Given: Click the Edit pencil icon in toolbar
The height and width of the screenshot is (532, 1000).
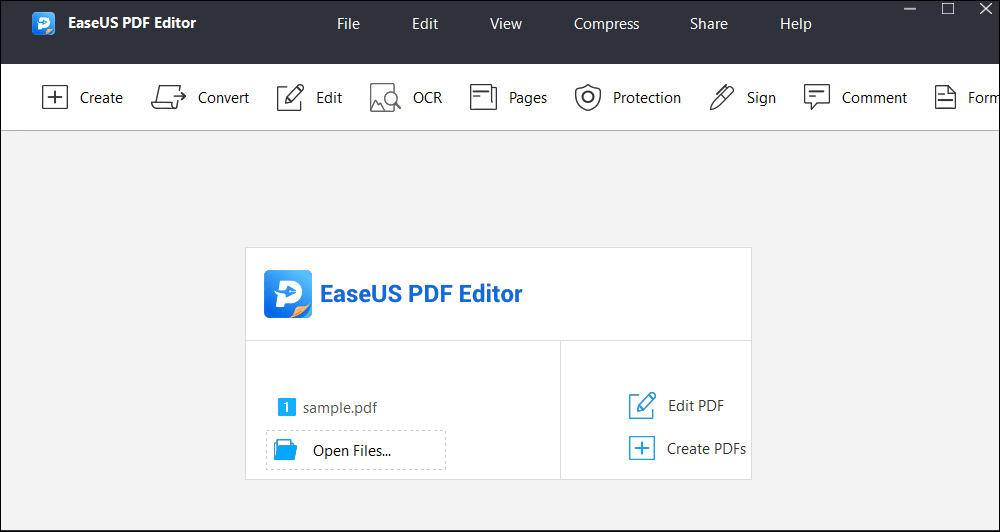Looking at the screenshot, I should point(290,98).
